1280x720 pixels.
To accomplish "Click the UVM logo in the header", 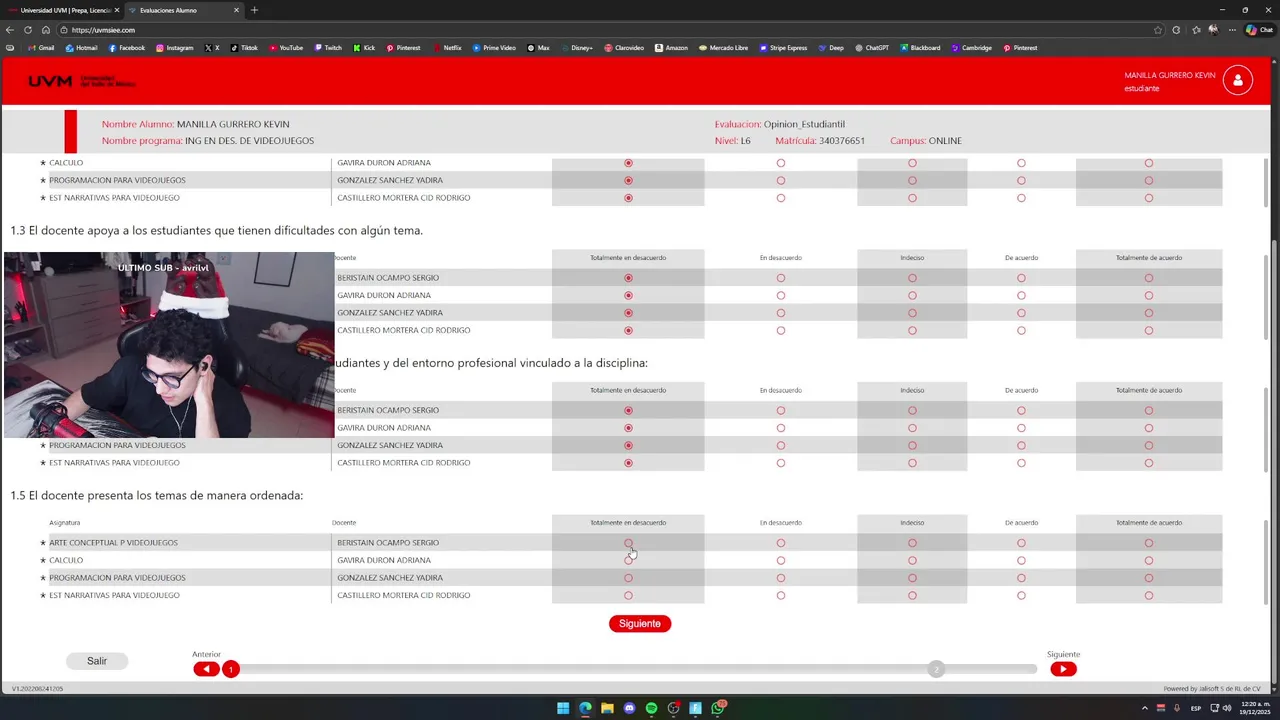I will pyautogui.click(x=82, y=81).
